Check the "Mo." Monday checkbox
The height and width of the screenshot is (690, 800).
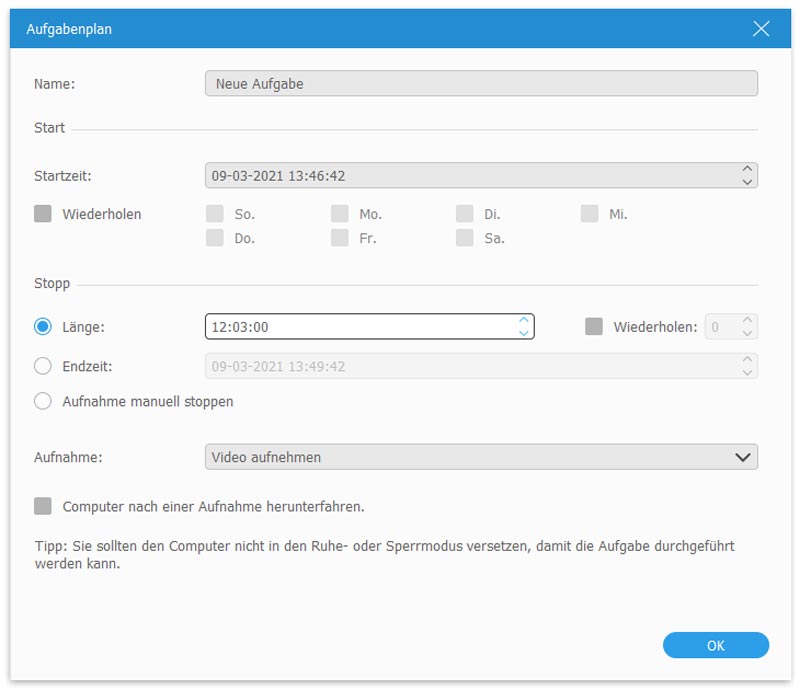[338, 213]
